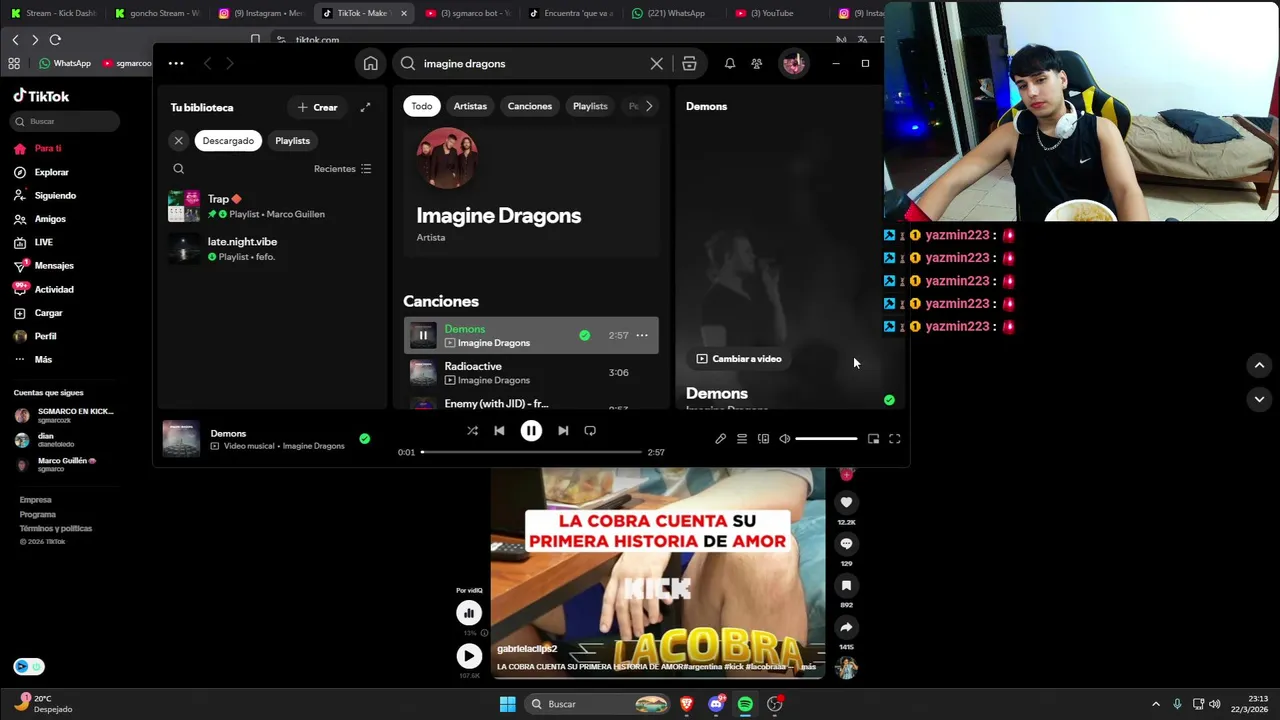Open the Spotify friends activity icon

coord(757,64)
